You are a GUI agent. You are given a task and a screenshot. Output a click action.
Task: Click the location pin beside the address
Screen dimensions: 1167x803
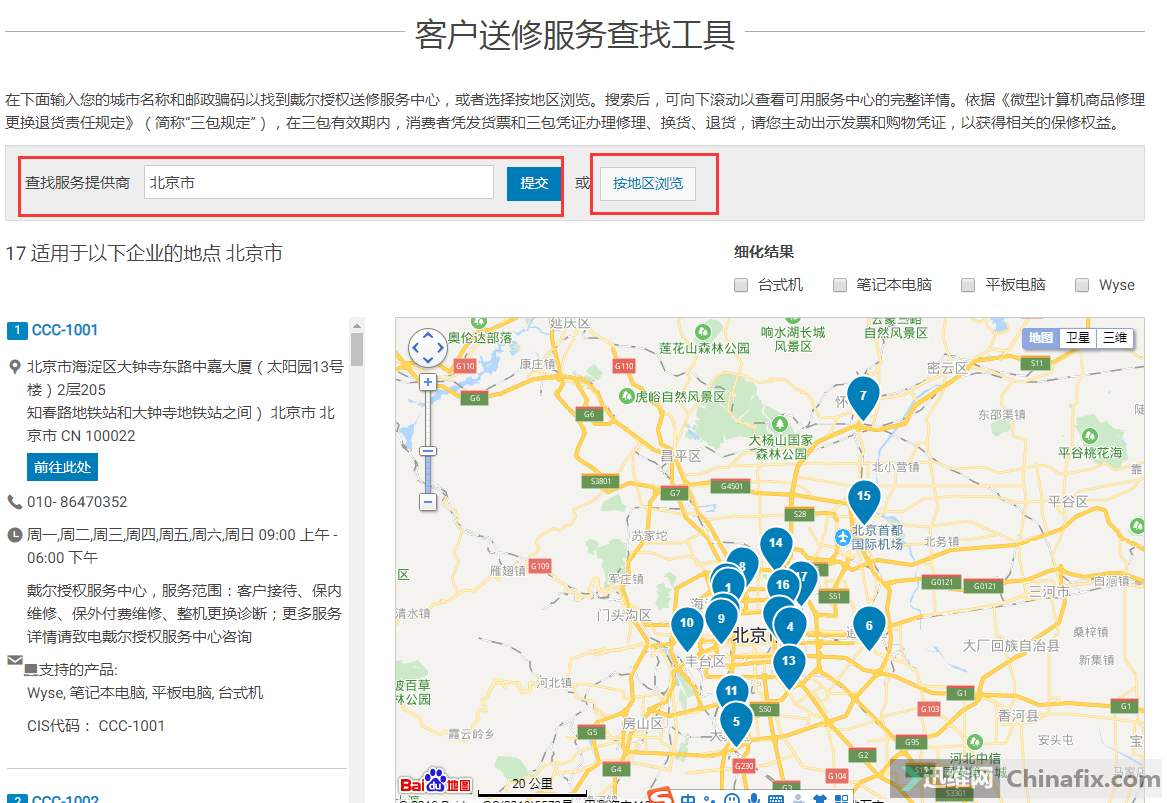14,367
